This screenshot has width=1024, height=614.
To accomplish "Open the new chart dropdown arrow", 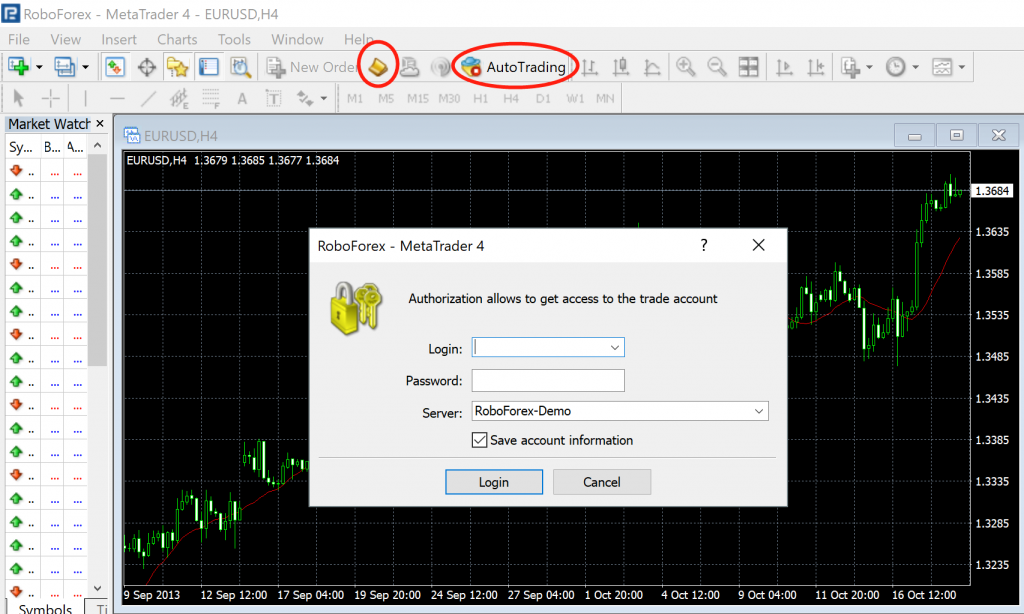I will 39,67.
